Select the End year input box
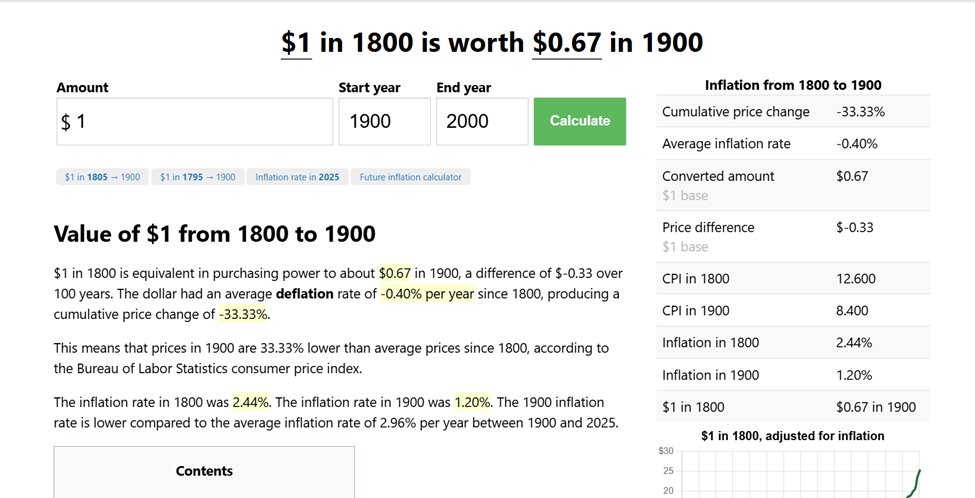 point(481,121)
